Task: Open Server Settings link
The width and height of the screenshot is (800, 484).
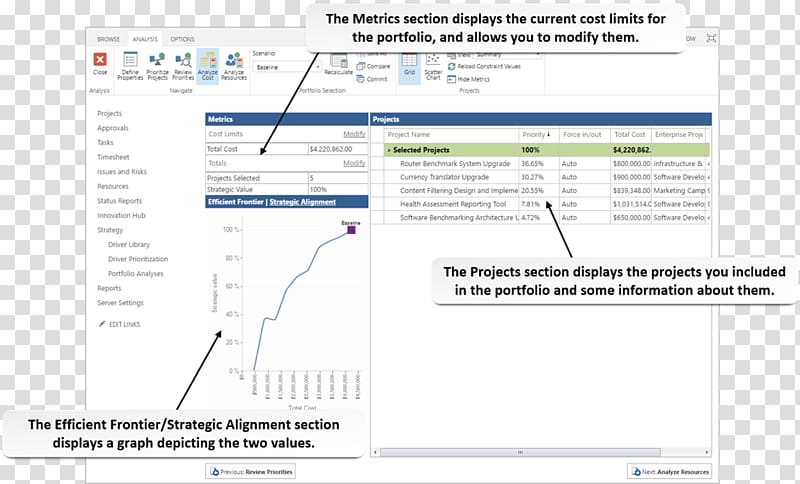Action: click(120, 302)
